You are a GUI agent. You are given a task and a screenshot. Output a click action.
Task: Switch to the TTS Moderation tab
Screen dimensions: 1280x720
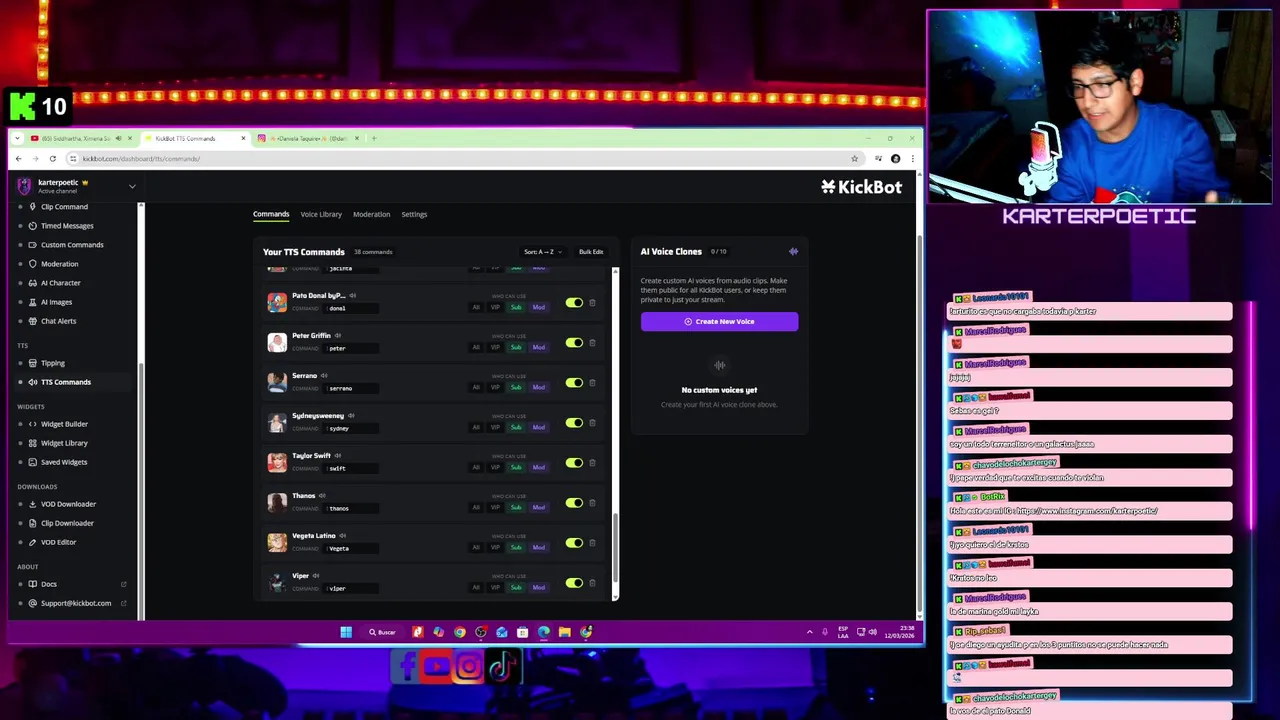coord(371,214)
